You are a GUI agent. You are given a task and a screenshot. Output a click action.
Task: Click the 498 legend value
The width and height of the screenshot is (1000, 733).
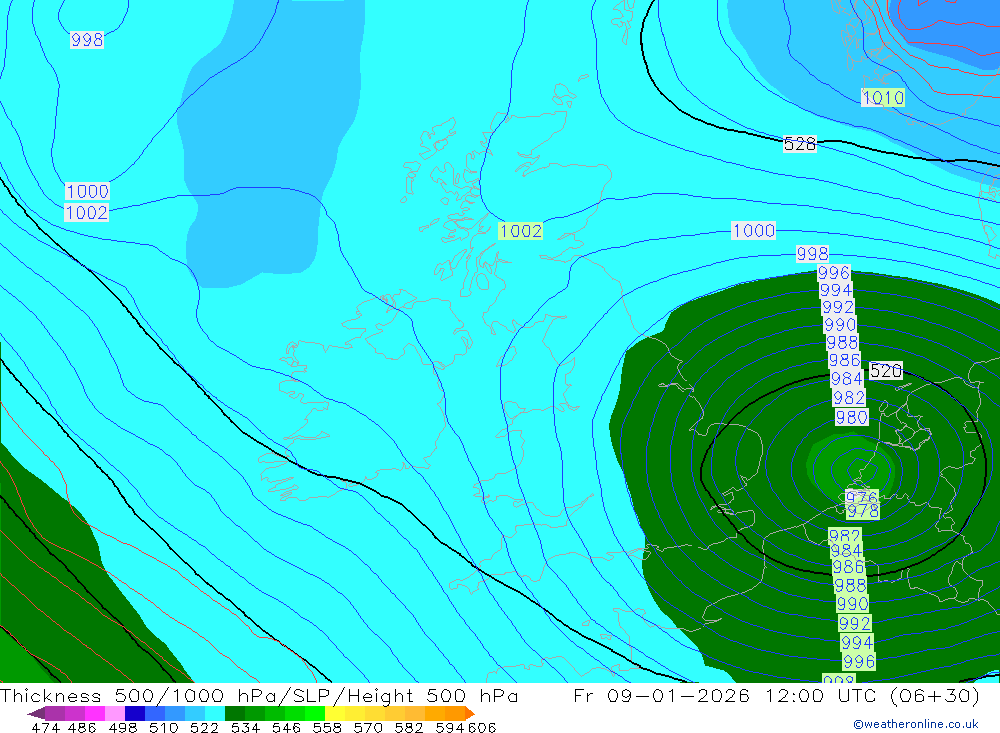pyautogui.click(x=123, y=727)
